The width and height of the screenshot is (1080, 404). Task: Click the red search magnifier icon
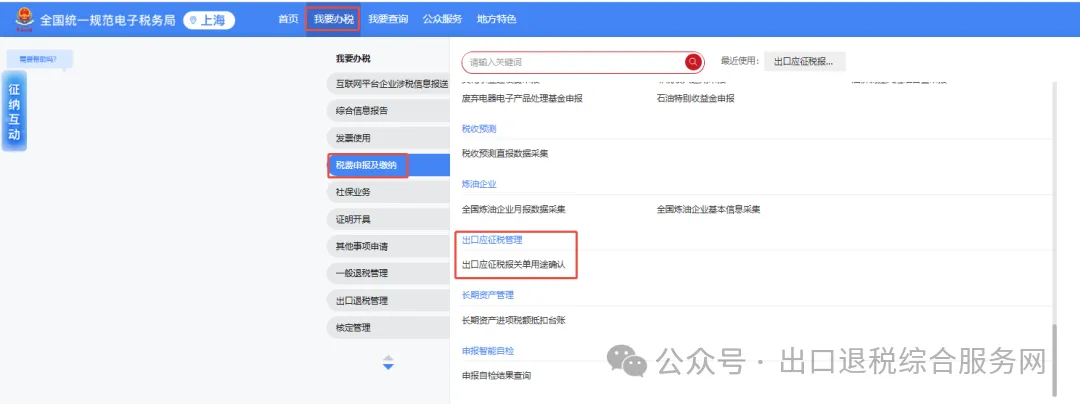[x=692, y=62]
